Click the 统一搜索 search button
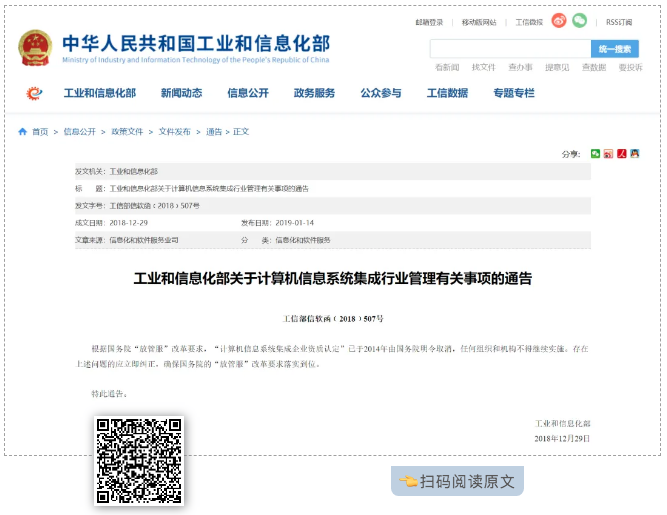 click(x=615, y=49)
